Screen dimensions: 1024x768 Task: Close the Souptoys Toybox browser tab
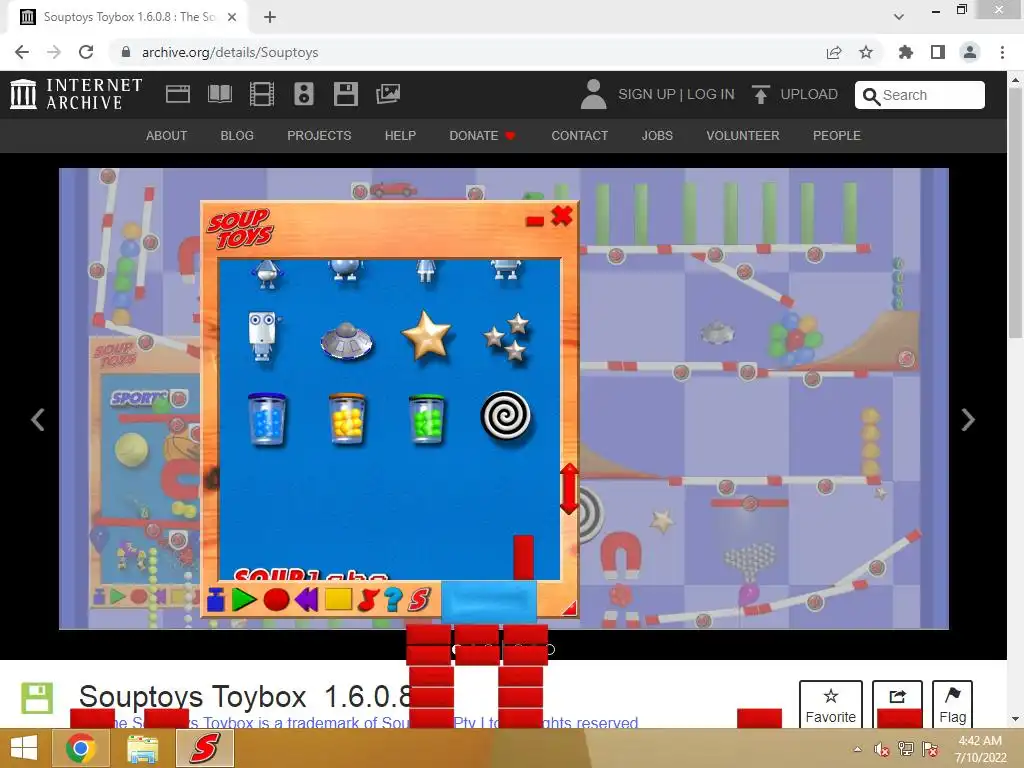[x=232, y=17]
